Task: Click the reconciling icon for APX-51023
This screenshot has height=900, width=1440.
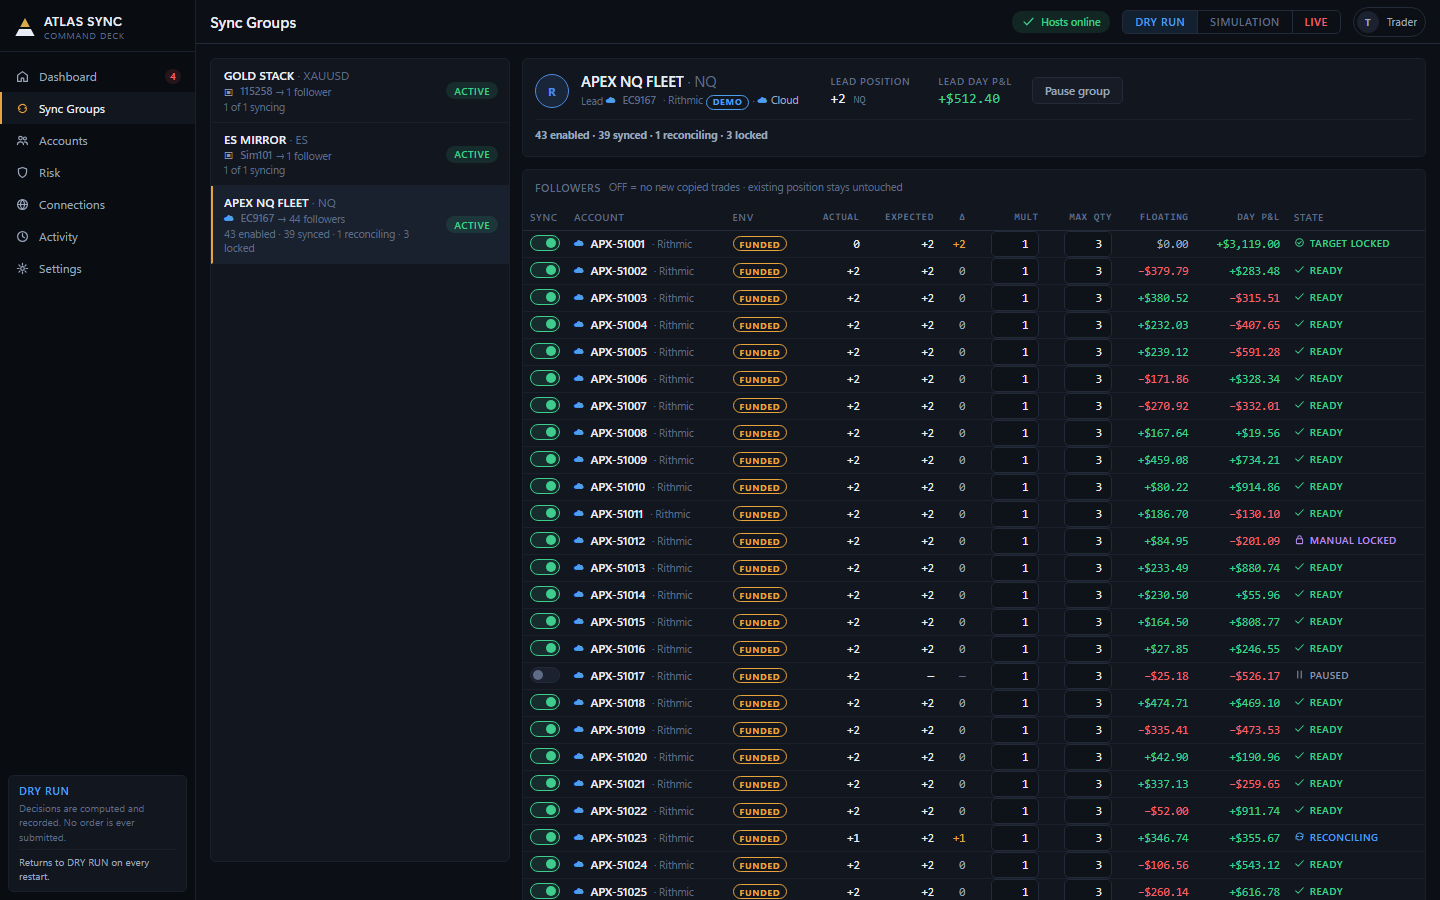Action: click(x=1299, y=837)
